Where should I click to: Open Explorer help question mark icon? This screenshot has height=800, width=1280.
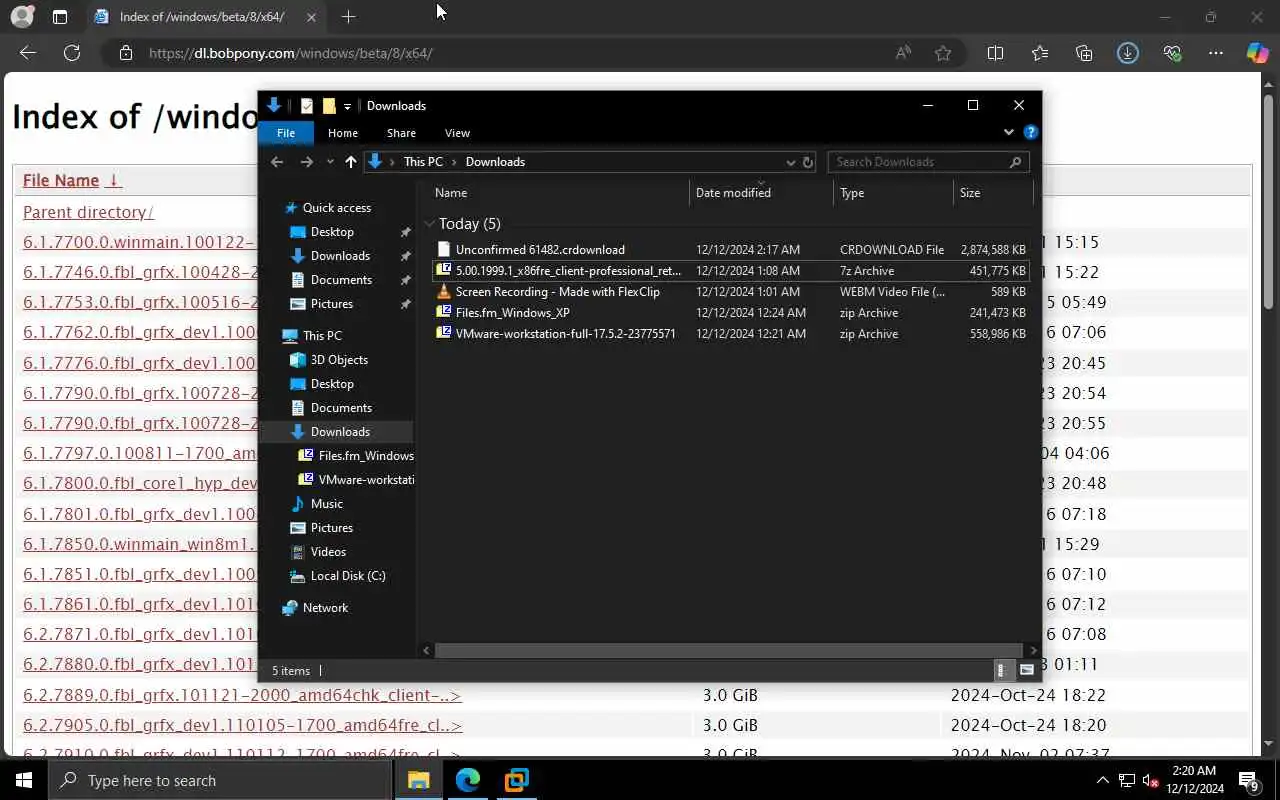(1031, 132)
